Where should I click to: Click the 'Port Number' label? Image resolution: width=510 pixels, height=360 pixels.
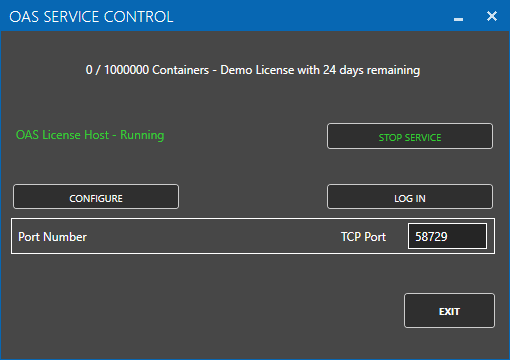click(x=52, y=237)
